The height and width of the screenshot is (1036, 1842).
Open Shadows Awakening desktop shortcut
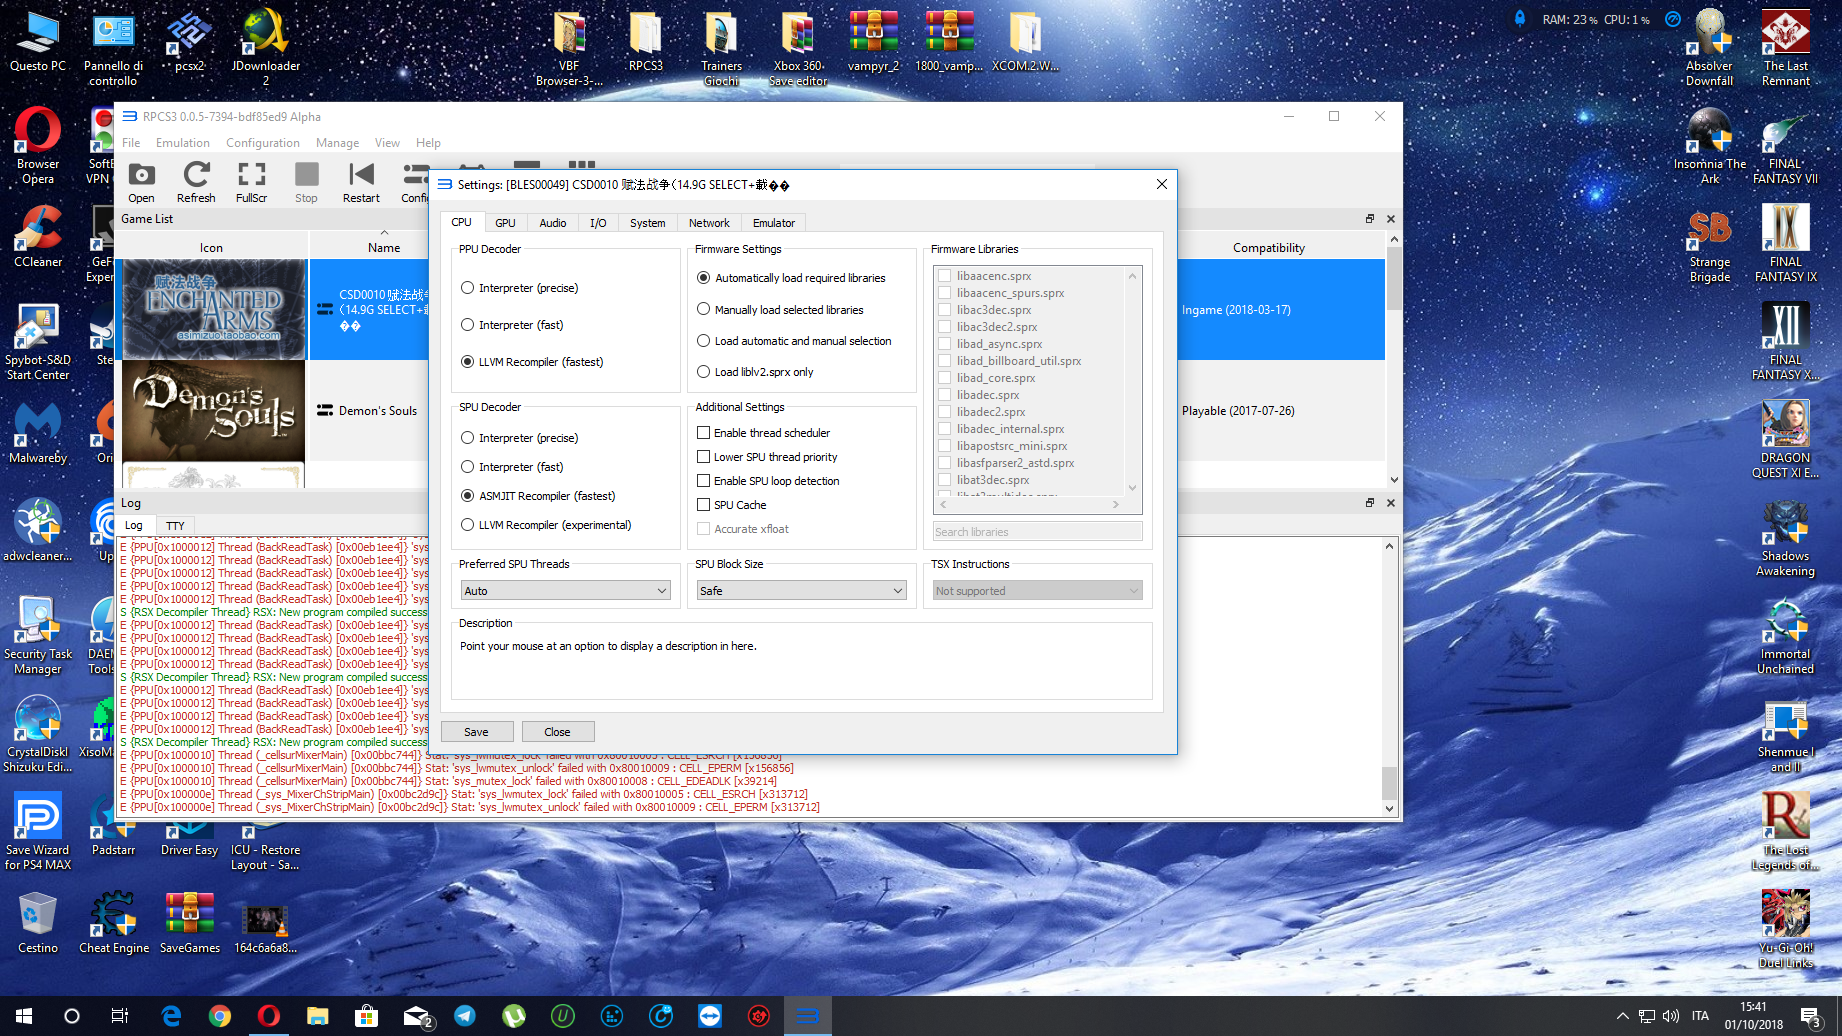(1785, 538)
